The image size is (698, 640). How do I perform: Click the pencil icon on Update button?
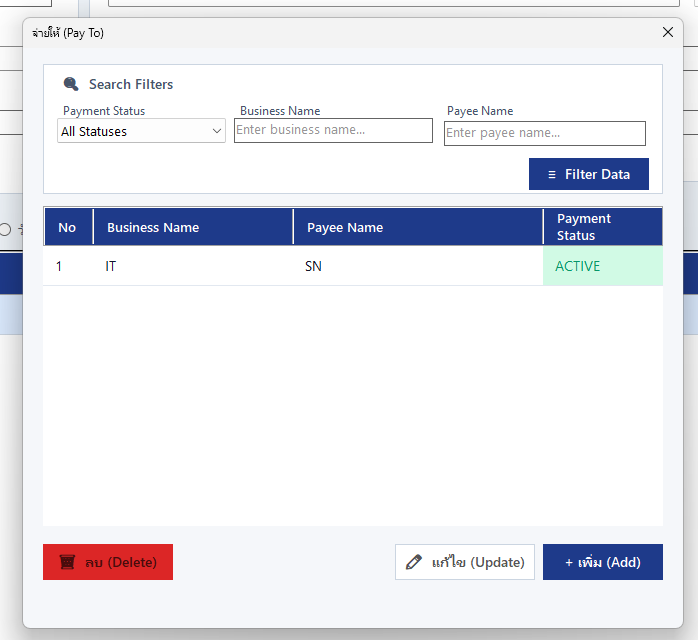click(x=414, y=562)
